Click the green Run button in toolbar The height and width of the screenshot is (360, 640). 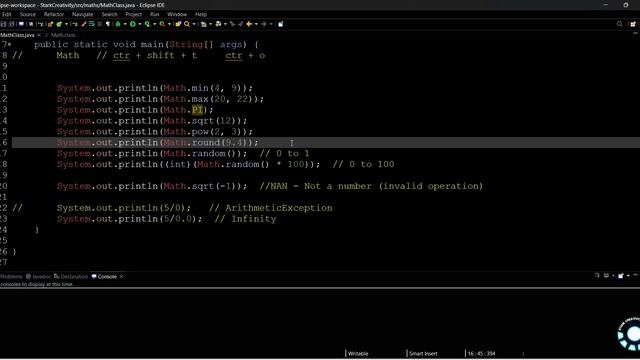click(x=133, y=24)
